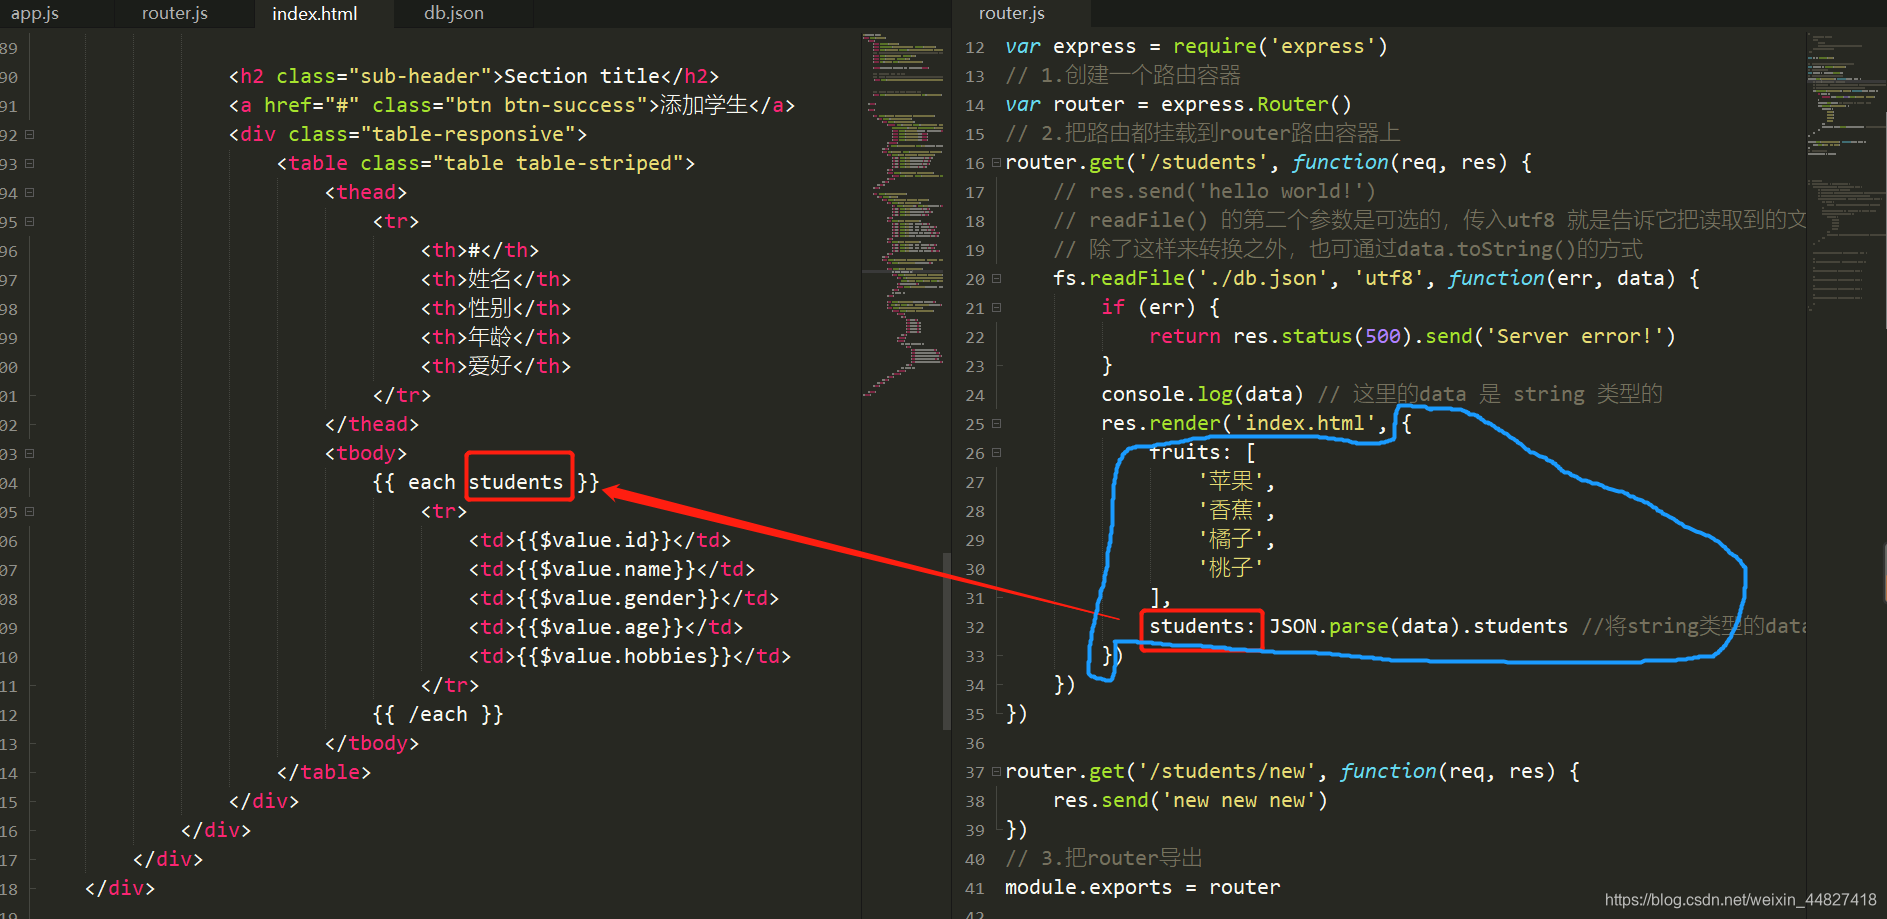Click JSON.parse(data).students expression

tap(1418, 626)
